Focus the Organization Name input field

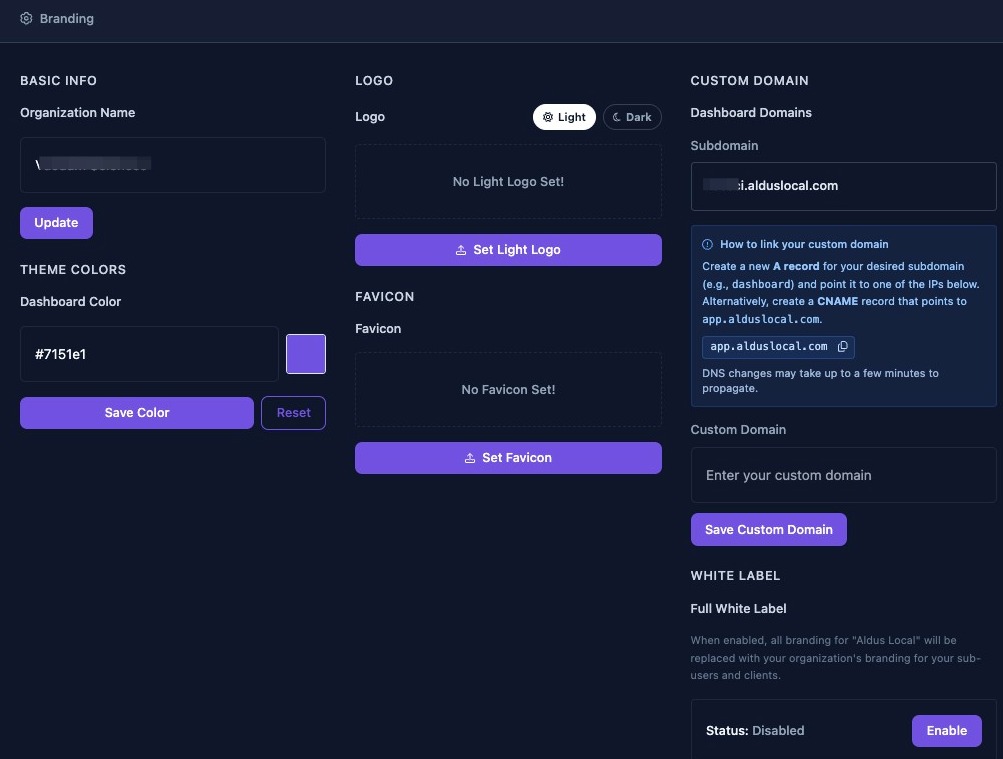pos(173,165)
